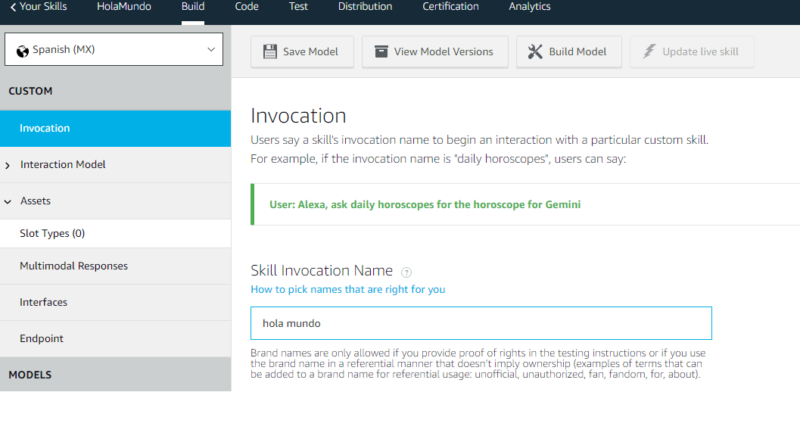Viewport: 800px width, 442px height.
Task: Go to the Distribution tab
Action: point(365,7)
